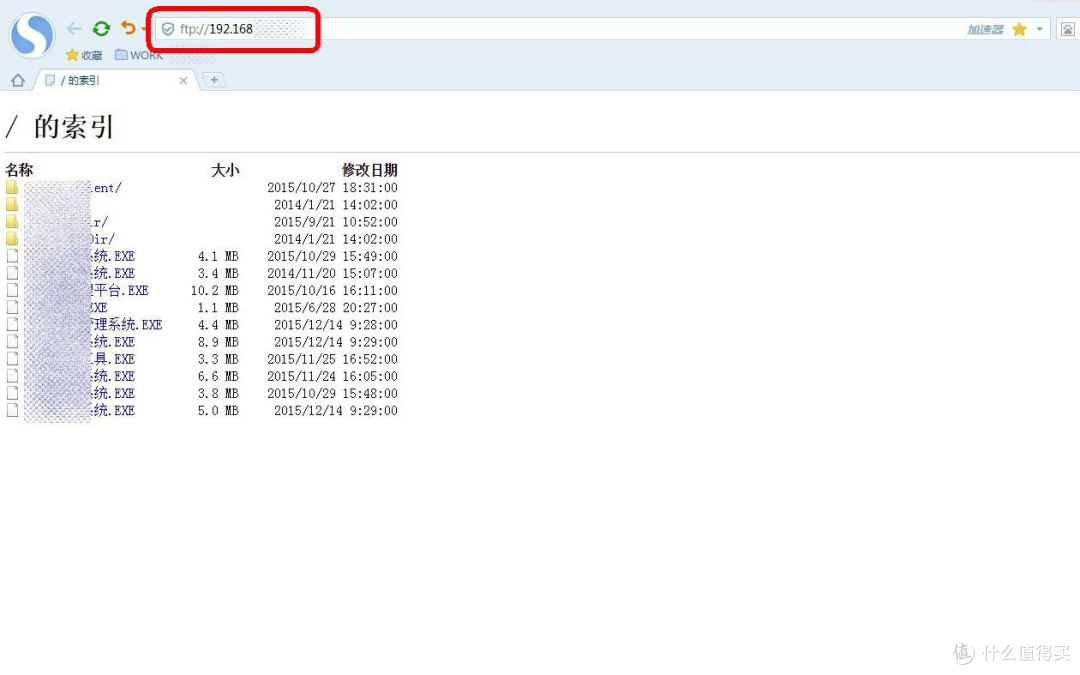Click the 名称 column header
This screenshot has height=675, width=1080.
(19, 170)
